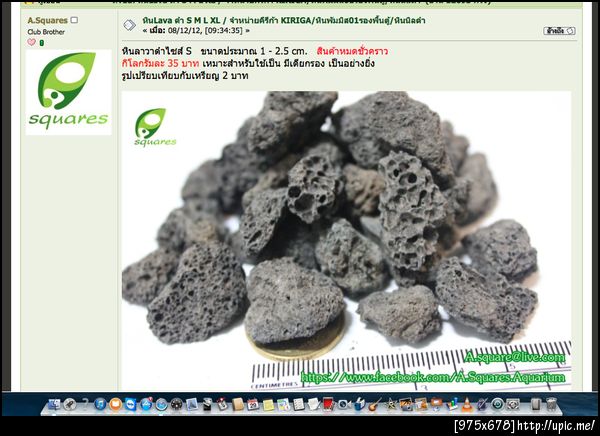This screenshot has width=600, height=436.
Task: Click the online status icon beside A.Squares
Action: 74,20
